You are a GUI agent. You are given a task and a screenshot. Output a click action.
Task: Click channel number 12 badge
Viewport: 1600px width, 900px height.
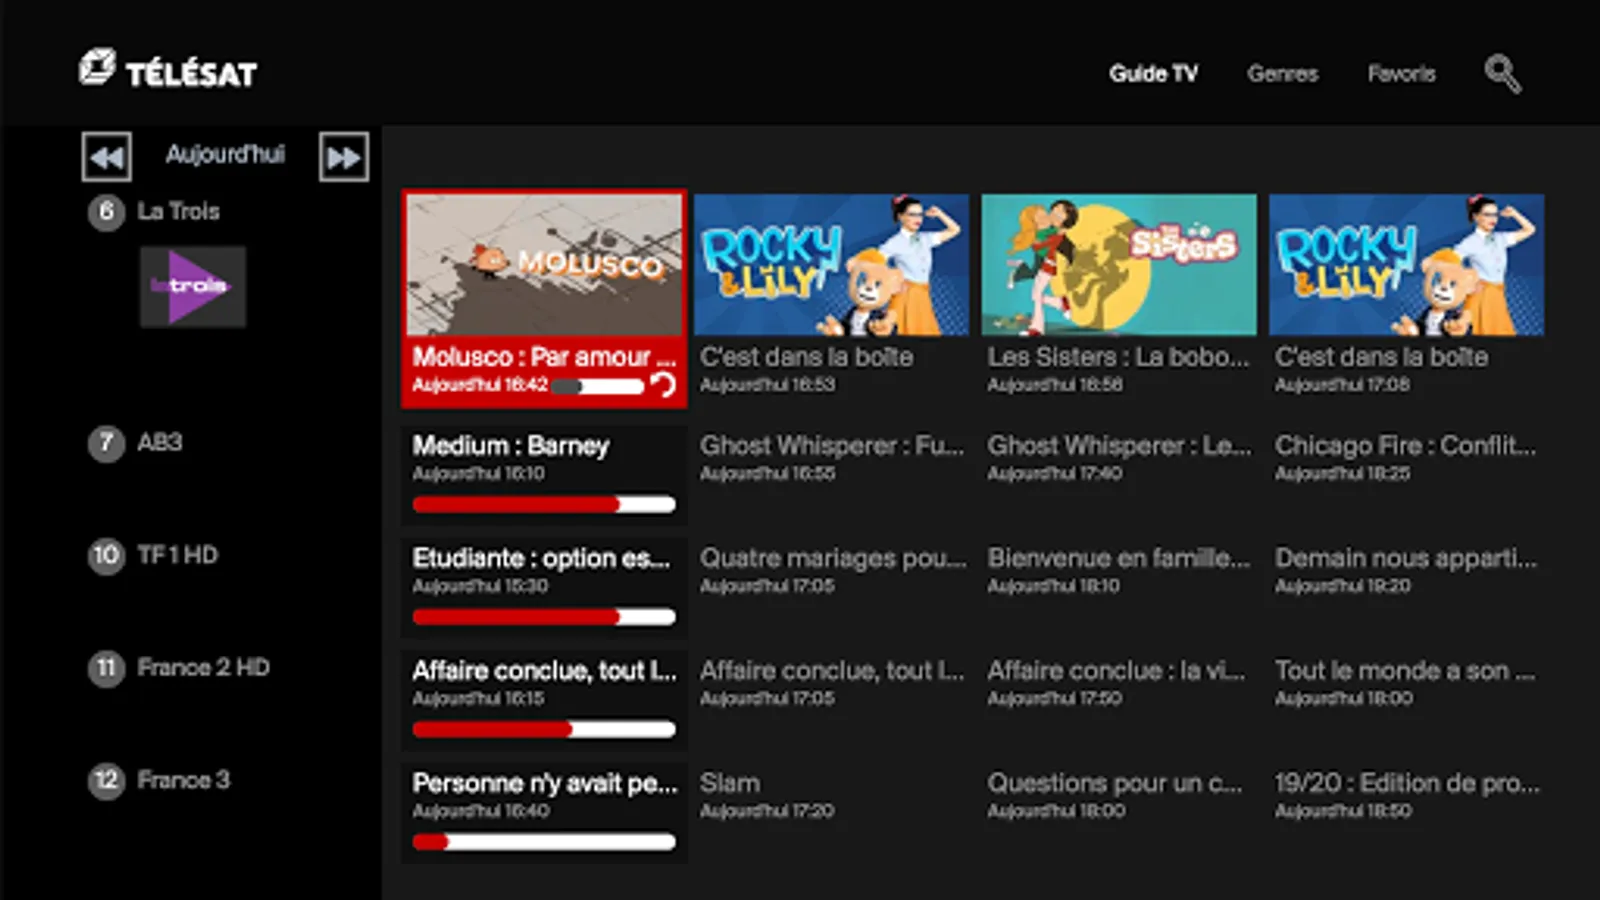[x=106, y=781]
